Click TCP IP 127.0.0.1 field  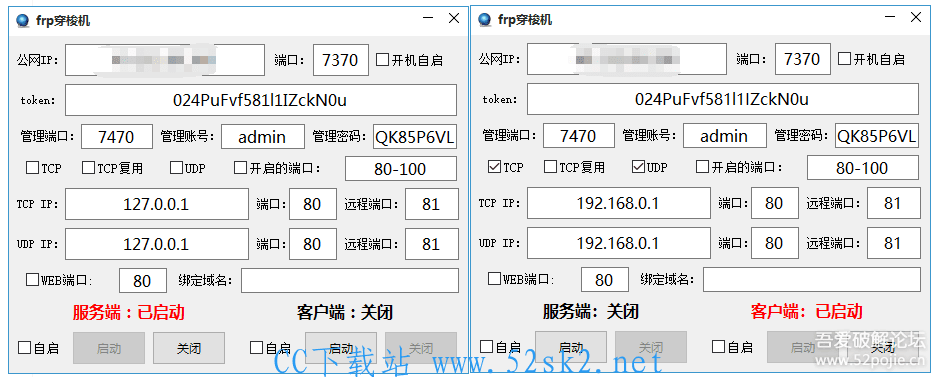point(157,204)
